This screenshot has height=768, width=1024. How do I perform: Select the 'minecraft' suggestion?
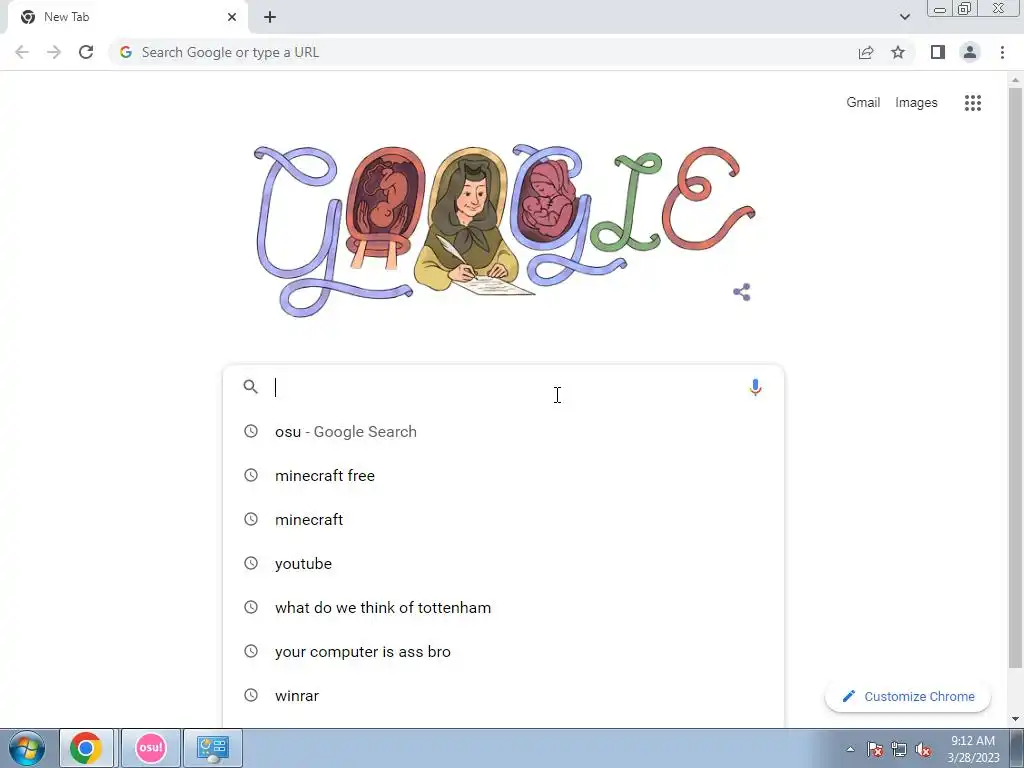[x=503, y=519]
